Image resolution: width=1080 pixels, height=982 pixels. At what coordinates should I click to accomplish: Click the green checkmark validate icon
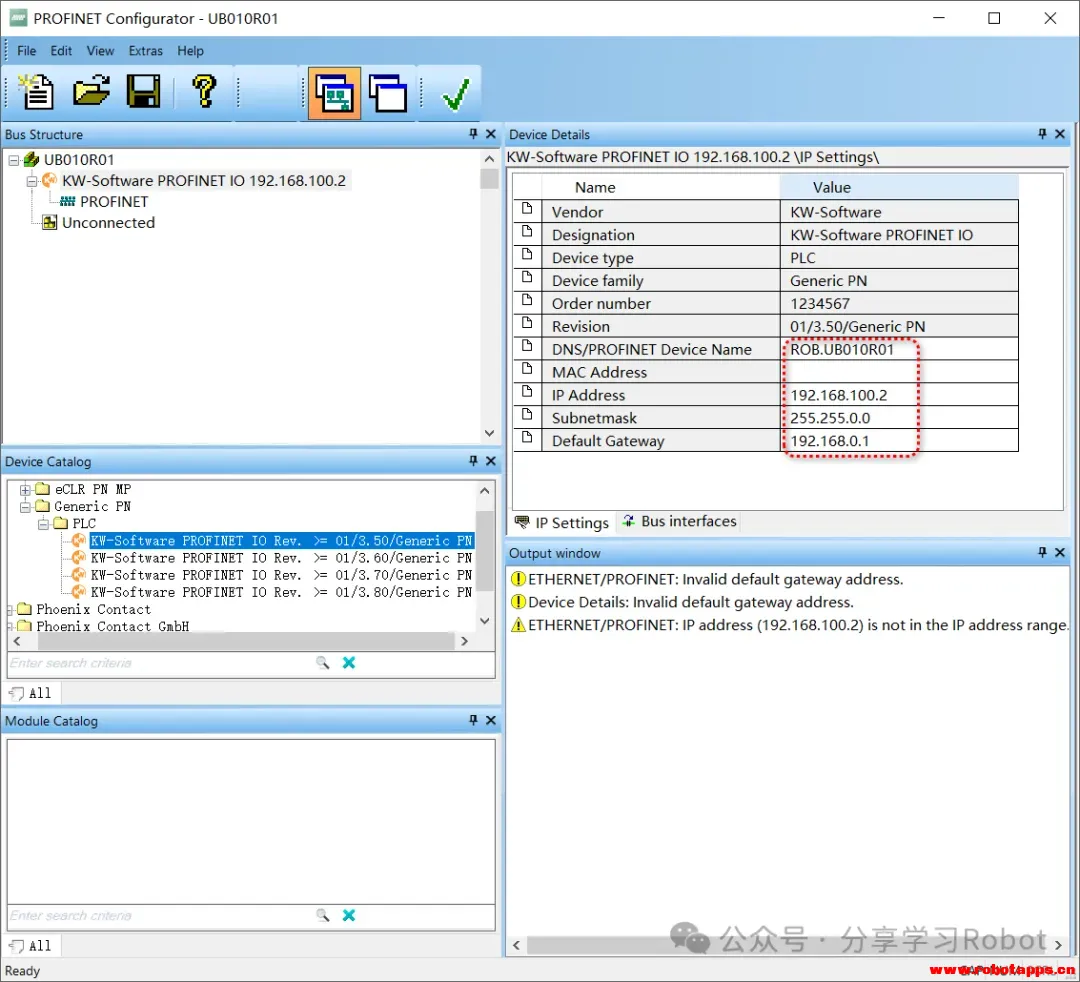point(455,94)
